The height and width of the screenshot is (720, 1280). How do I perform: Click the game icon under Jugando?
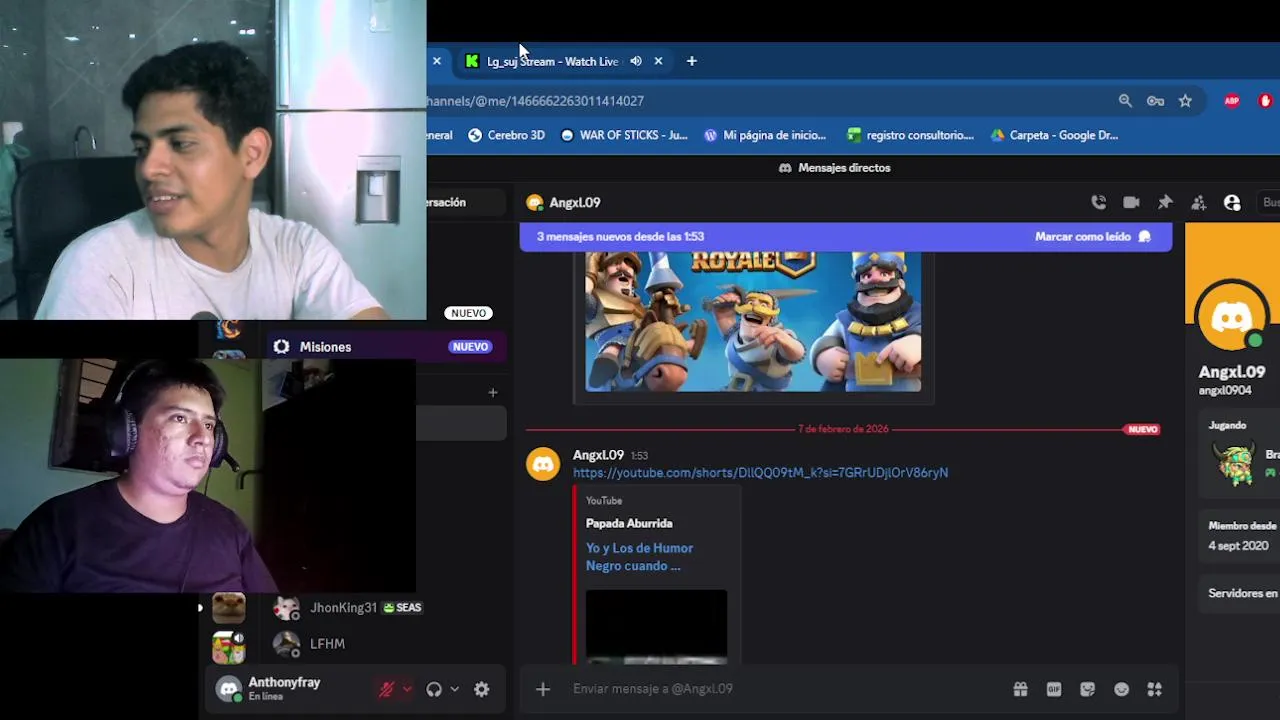(1235, 462)
